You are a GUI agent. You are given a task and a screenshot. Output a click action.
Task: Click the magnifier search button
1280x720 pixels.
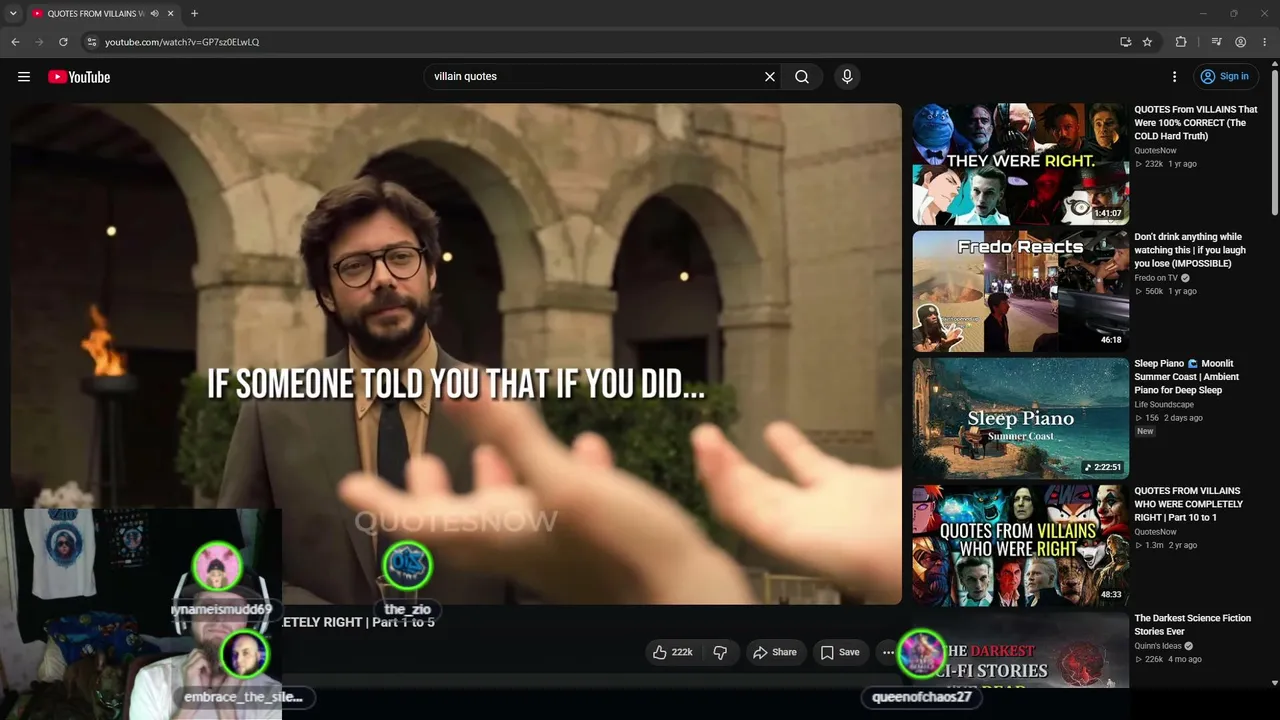click(802, 77)
